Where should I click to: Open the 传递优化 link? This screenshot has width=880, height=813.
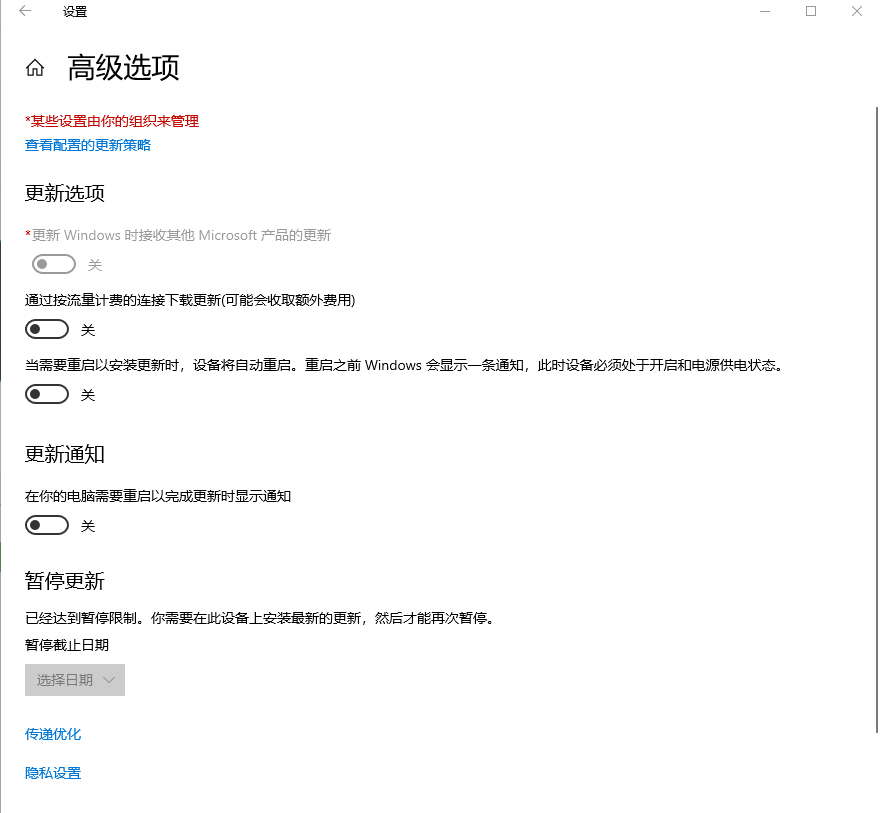coord(53,734)
